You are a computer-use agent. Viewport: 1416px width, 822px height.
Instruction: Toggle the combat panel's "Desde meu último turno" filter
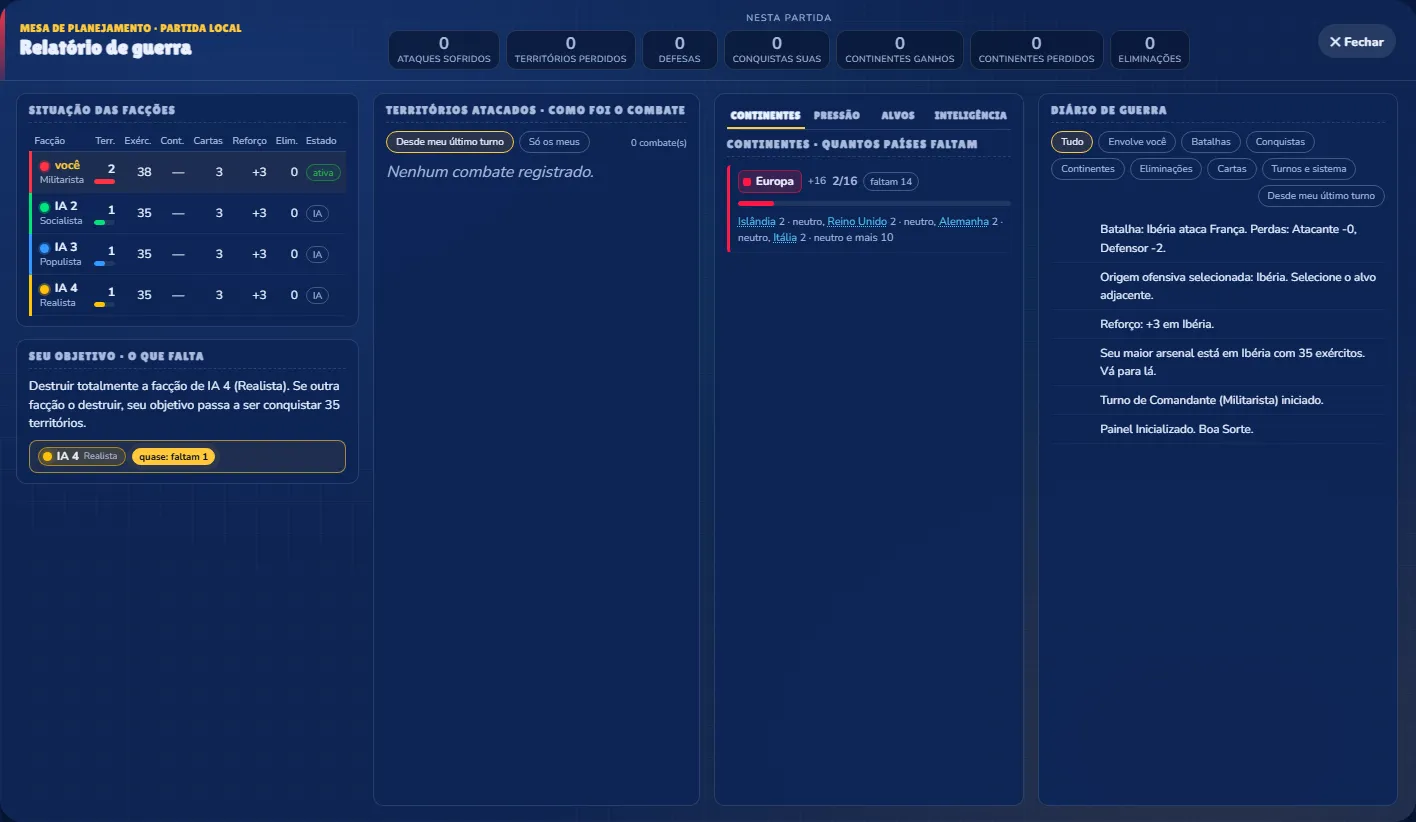[450, 142]
